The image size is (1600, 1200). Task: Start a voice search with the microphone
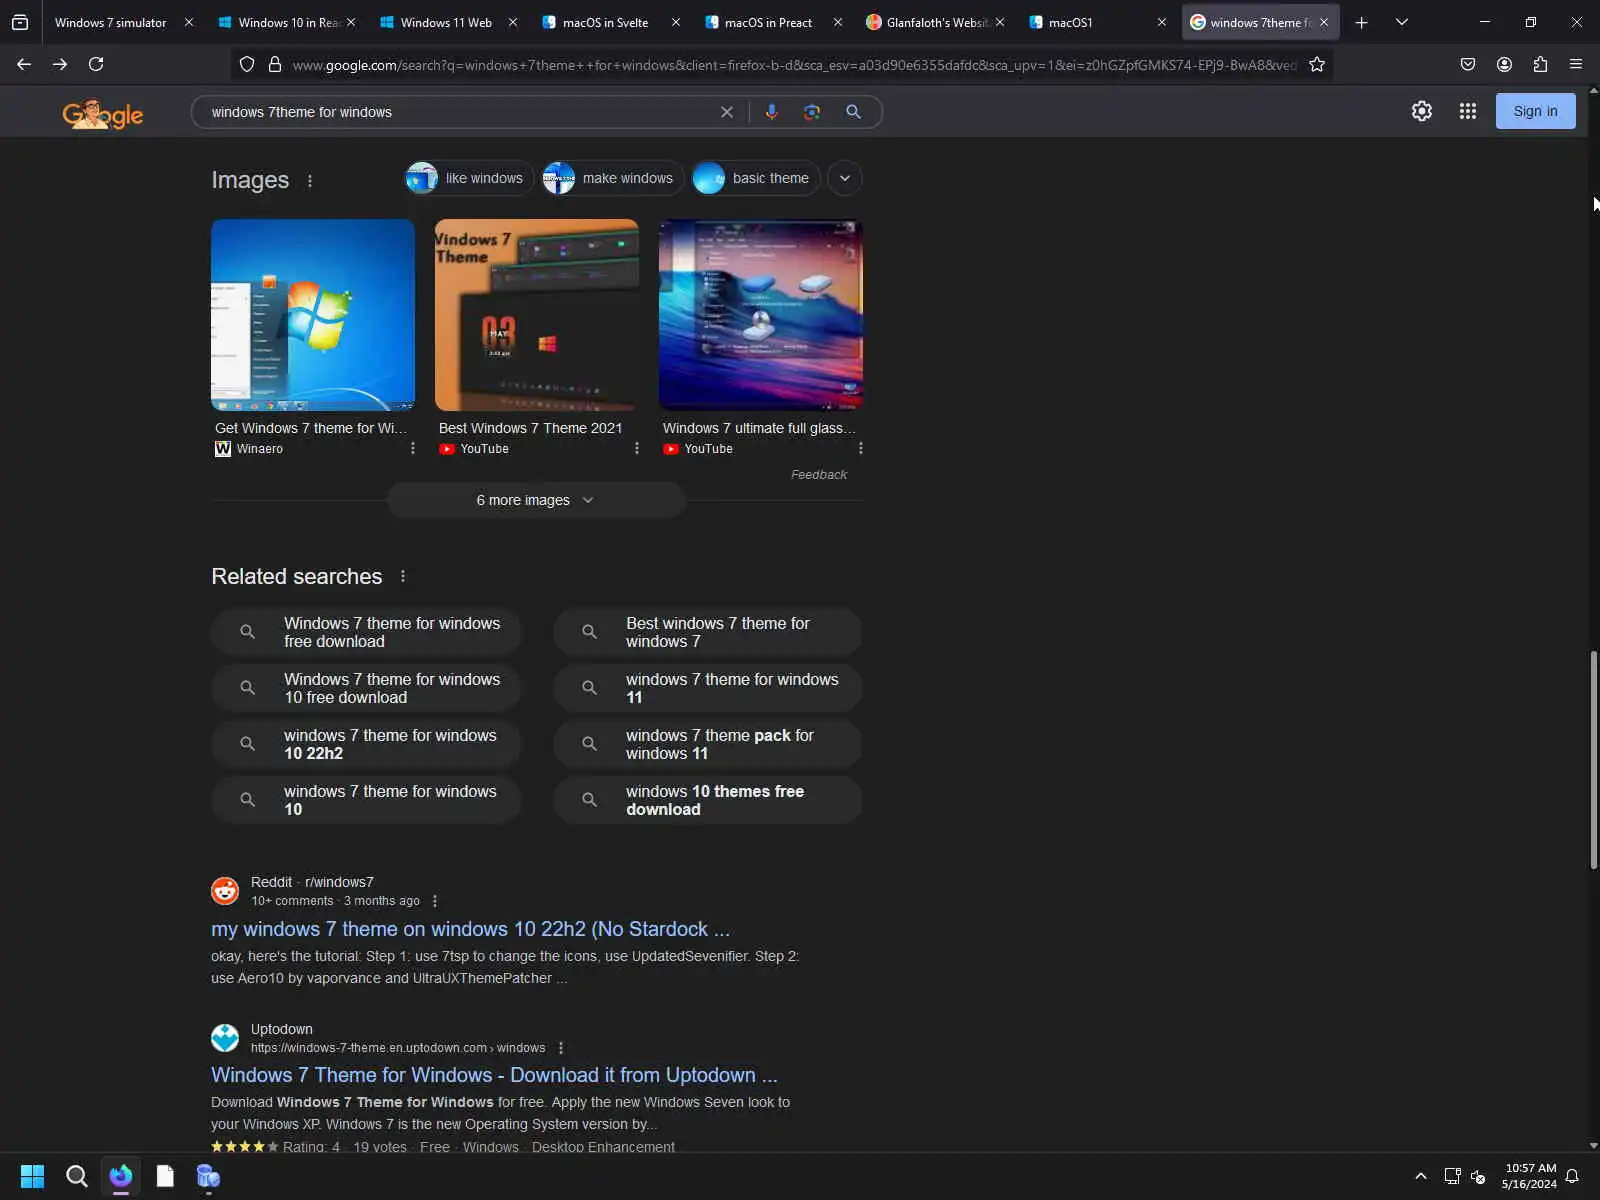pyautogui.click(x=771, y=112)
